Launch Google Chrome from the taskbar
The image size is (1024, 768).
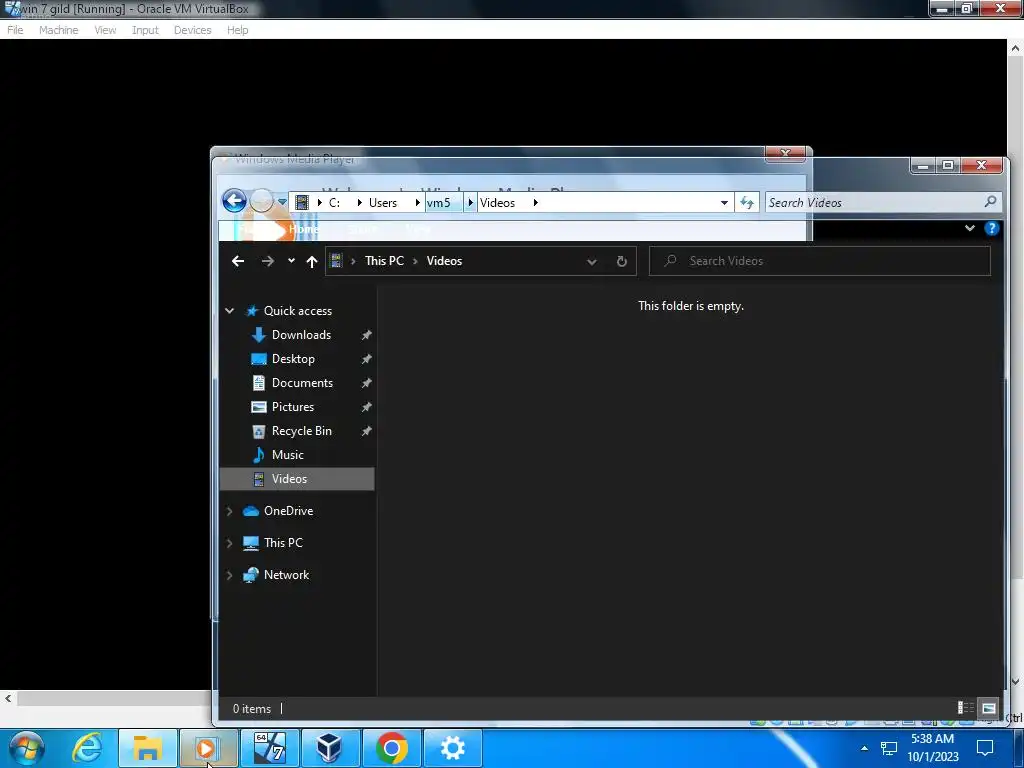(391, 748)
